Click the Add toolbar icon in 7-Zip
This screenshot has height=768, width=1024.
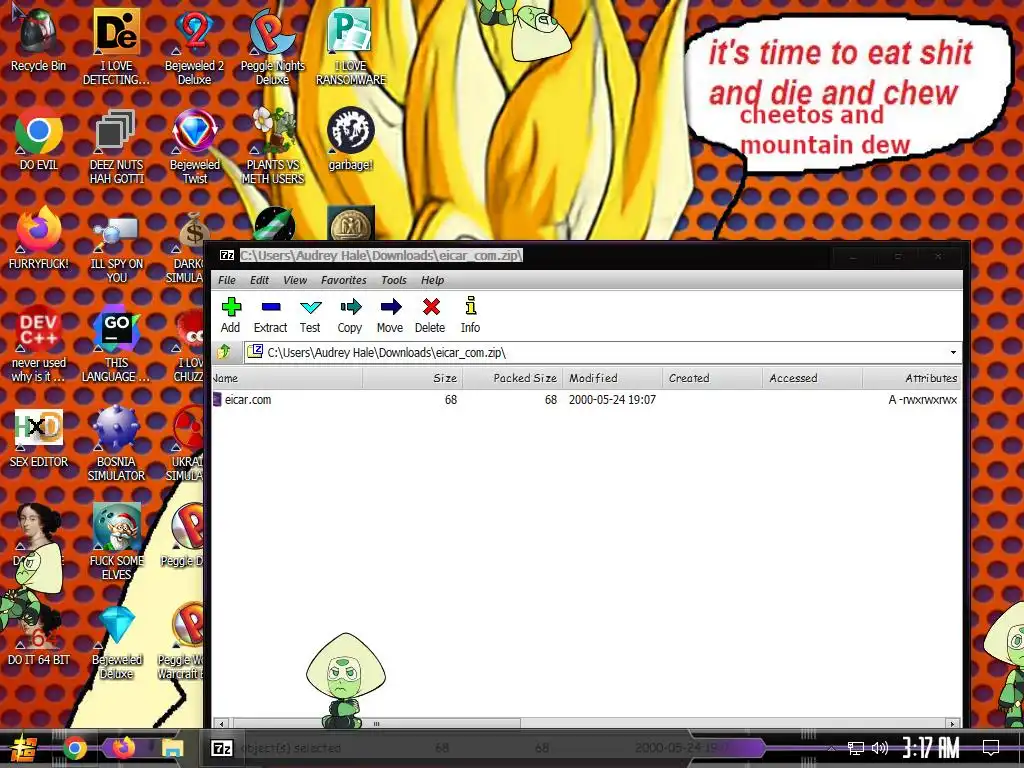[231, 315]
